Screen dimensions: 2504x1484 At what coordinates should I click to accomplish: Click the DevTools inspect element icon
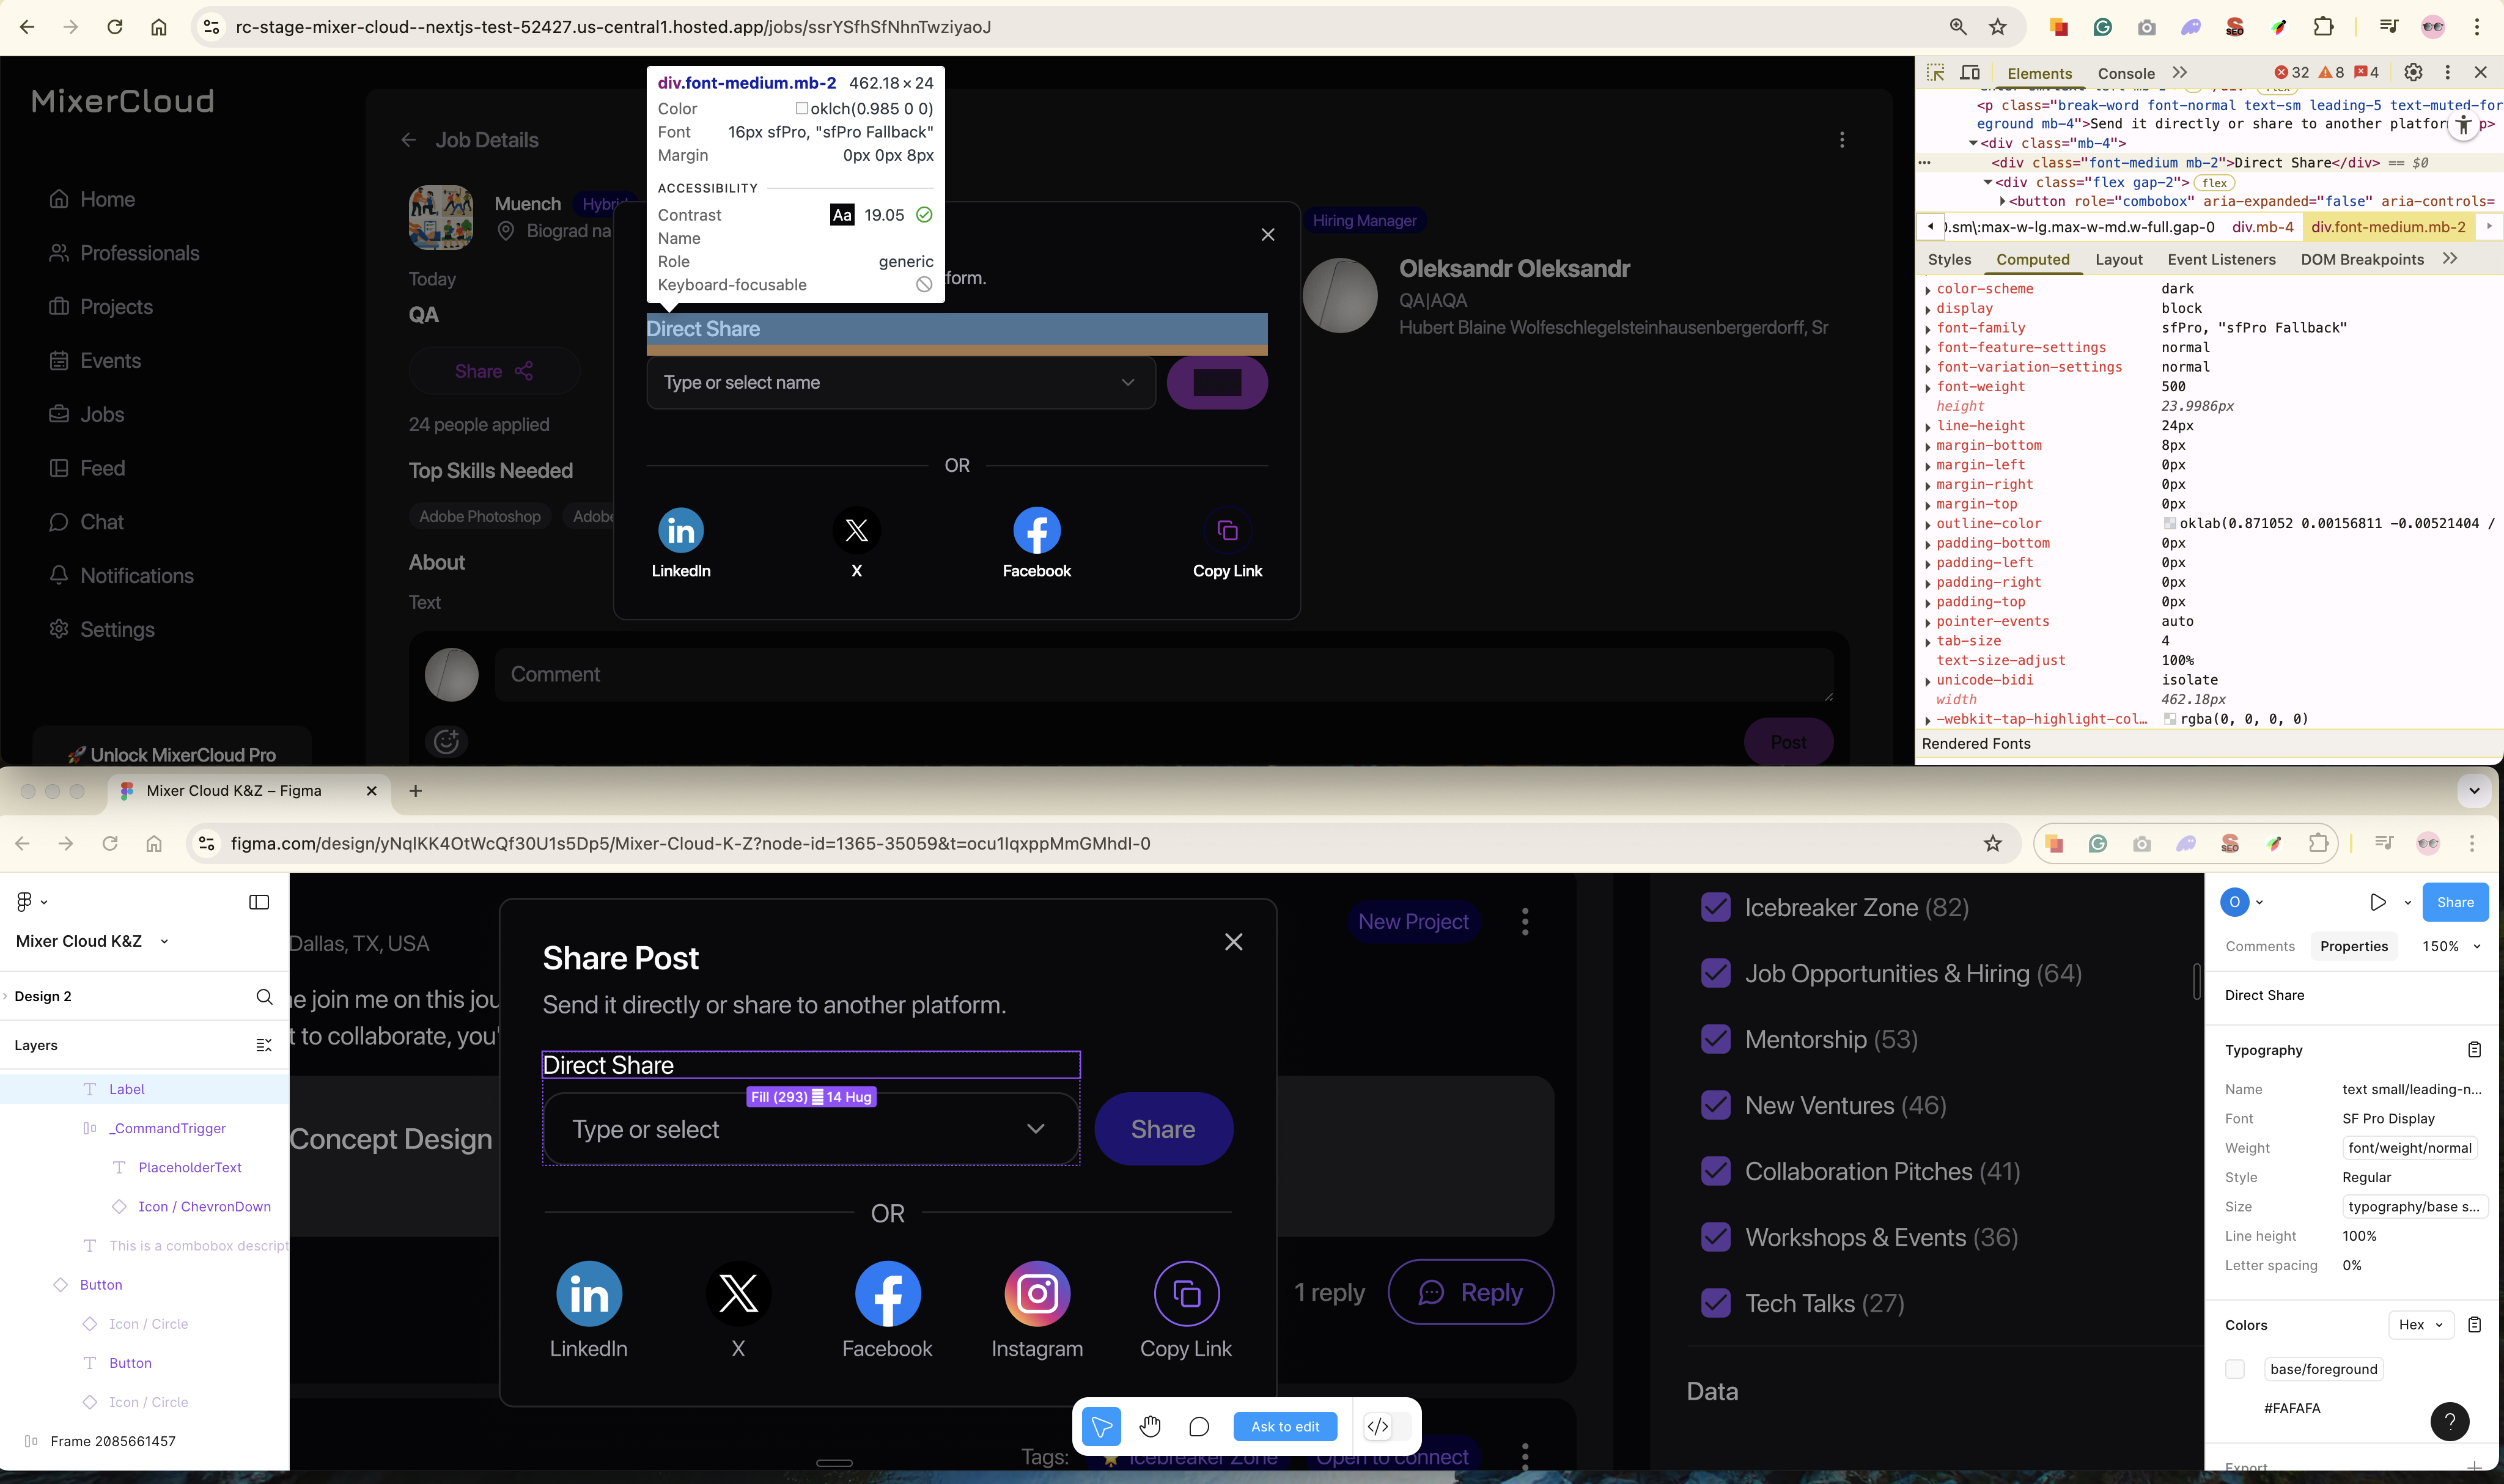tap(1935, 73)
